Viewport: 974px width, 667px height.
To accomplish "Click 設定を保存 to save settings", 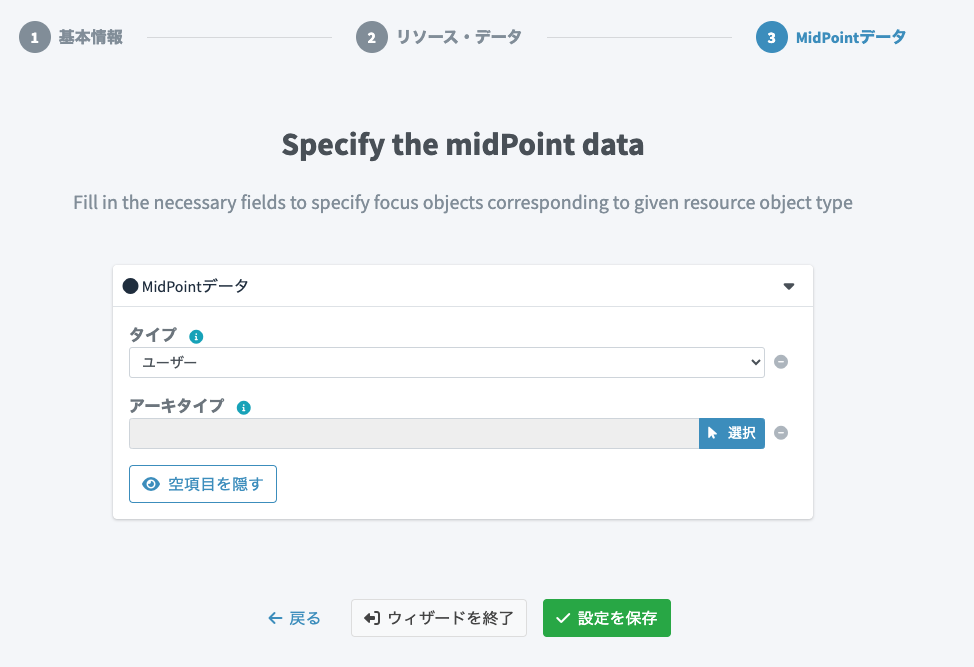I will pyautogui.click(x=606, y=618).
